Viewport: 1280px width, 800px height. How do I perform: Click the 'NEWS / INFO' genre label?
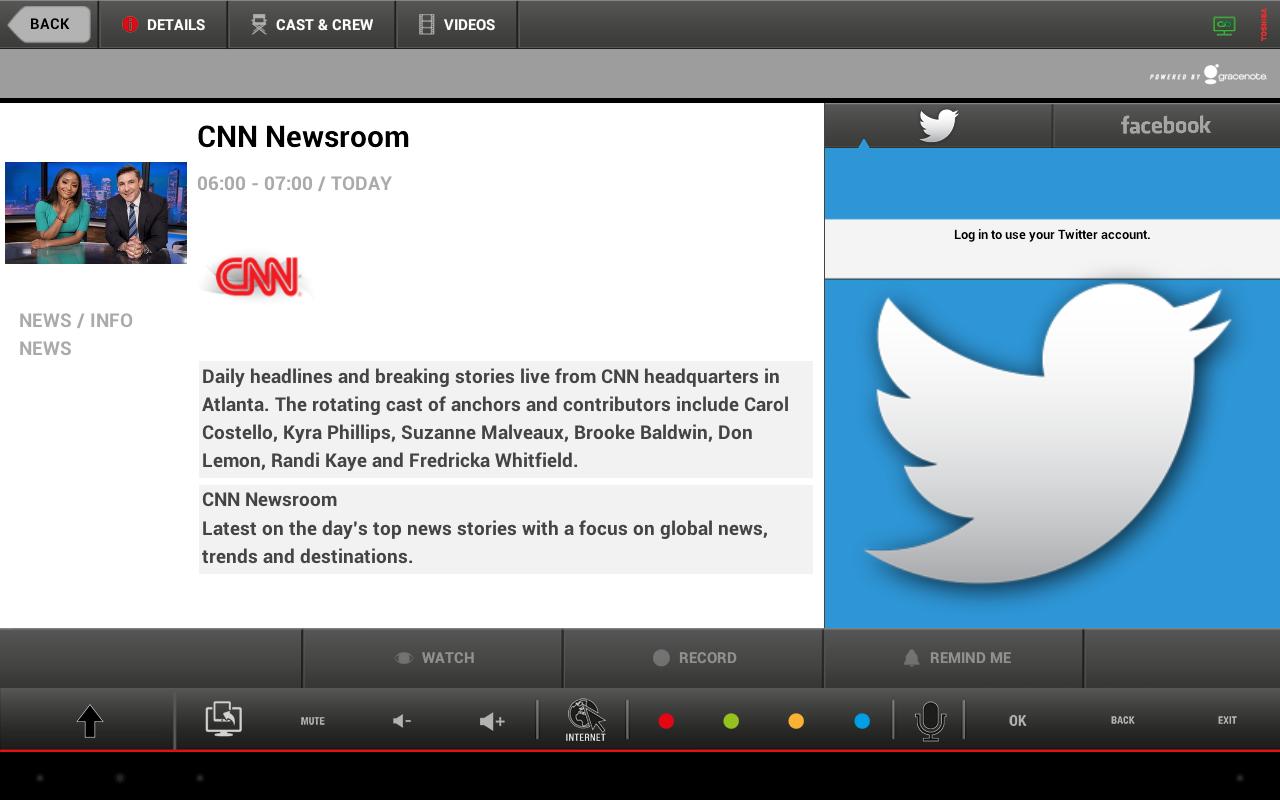tap(76, 320)
